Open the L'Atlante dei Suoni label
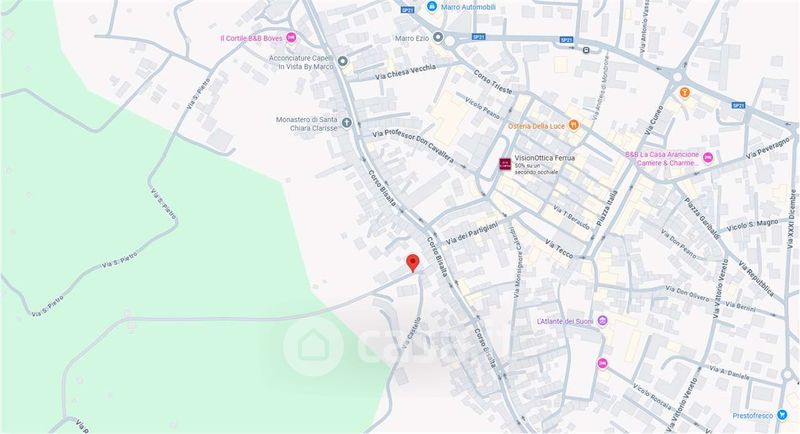 tap(565, 322)
